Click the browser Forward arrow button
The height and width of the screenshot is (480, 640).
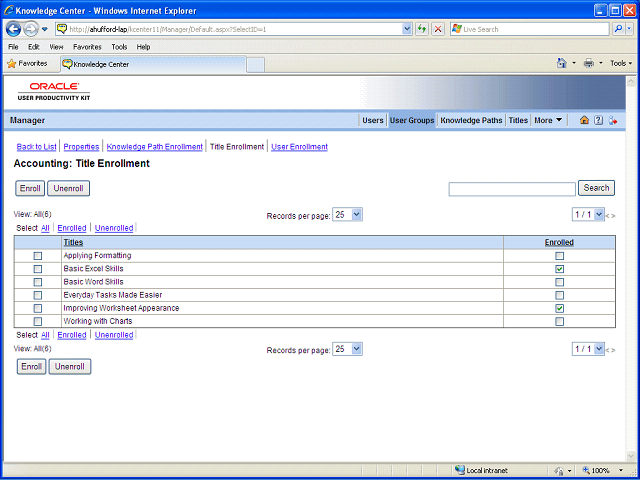(x=31, y=29)
